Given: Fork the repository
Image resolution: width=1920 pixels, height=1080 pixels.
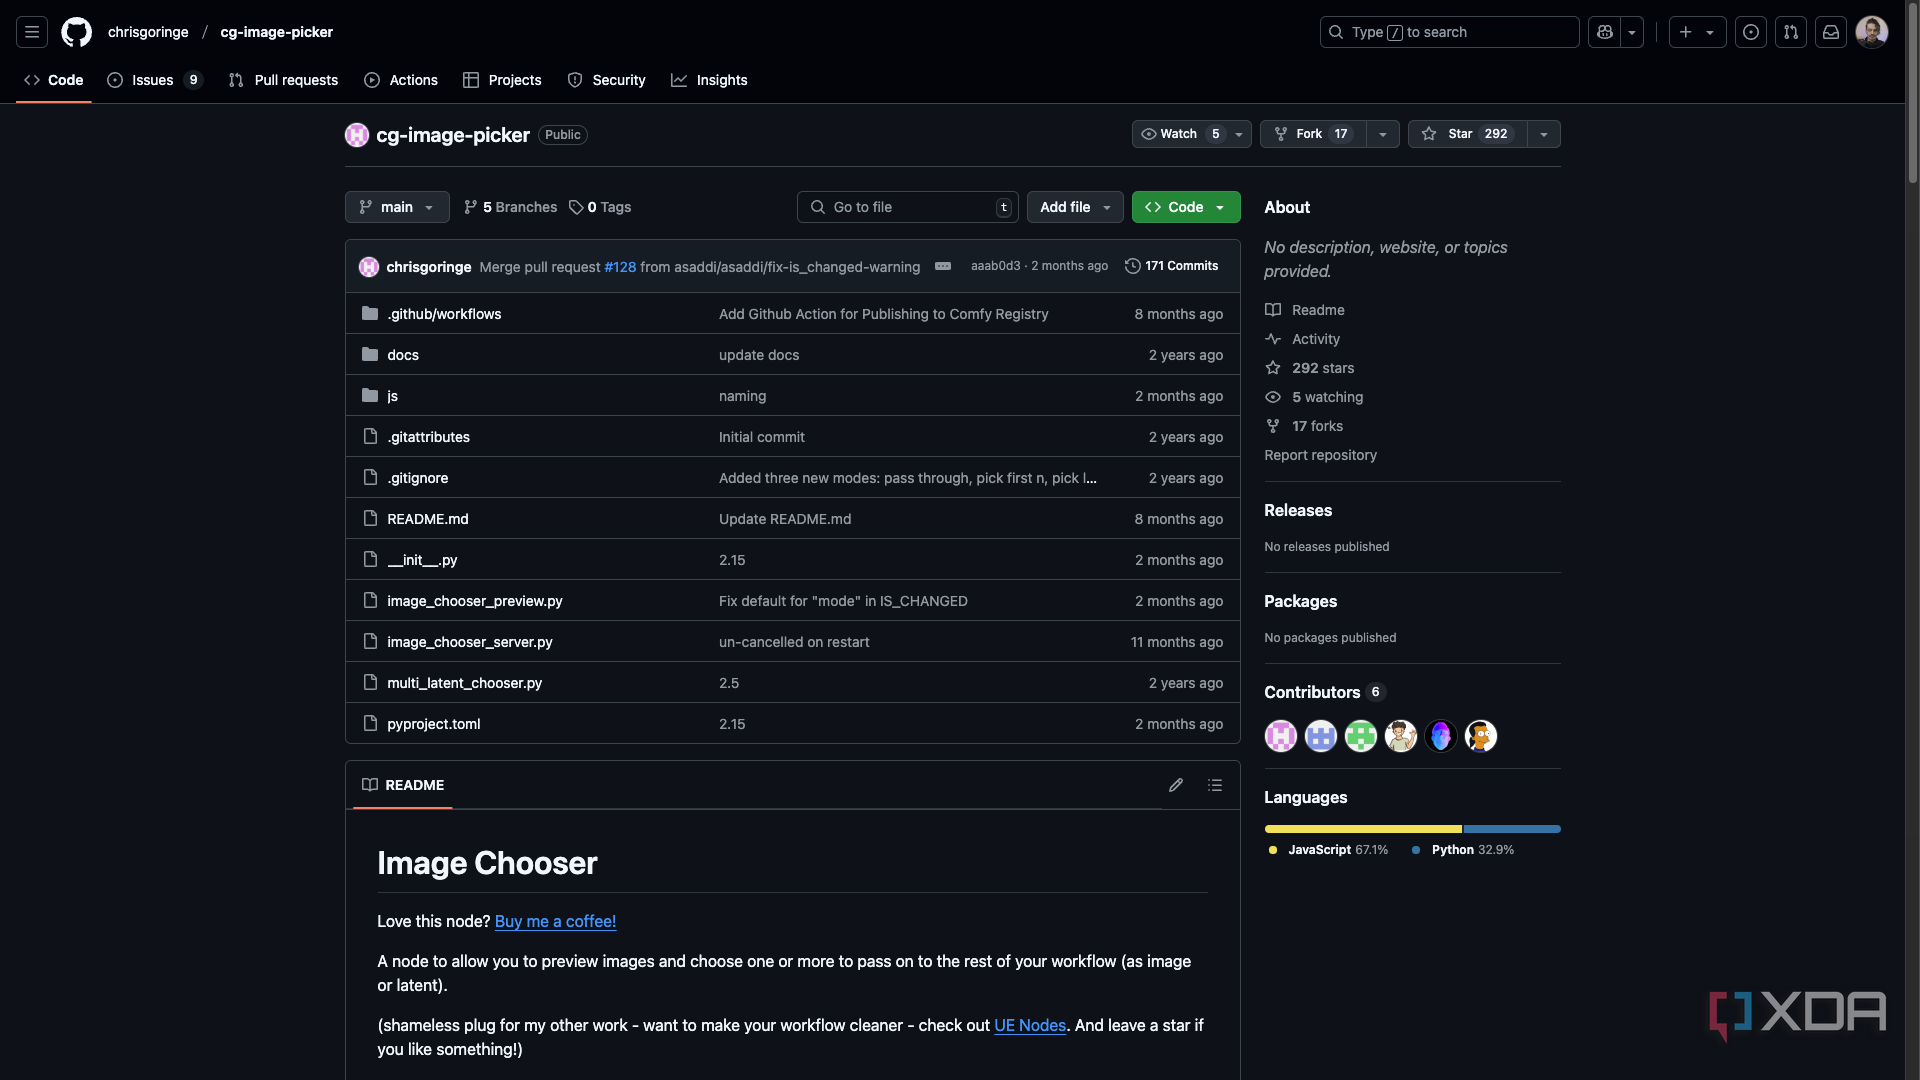Looking at the screenshot, I should point(1313,134).
